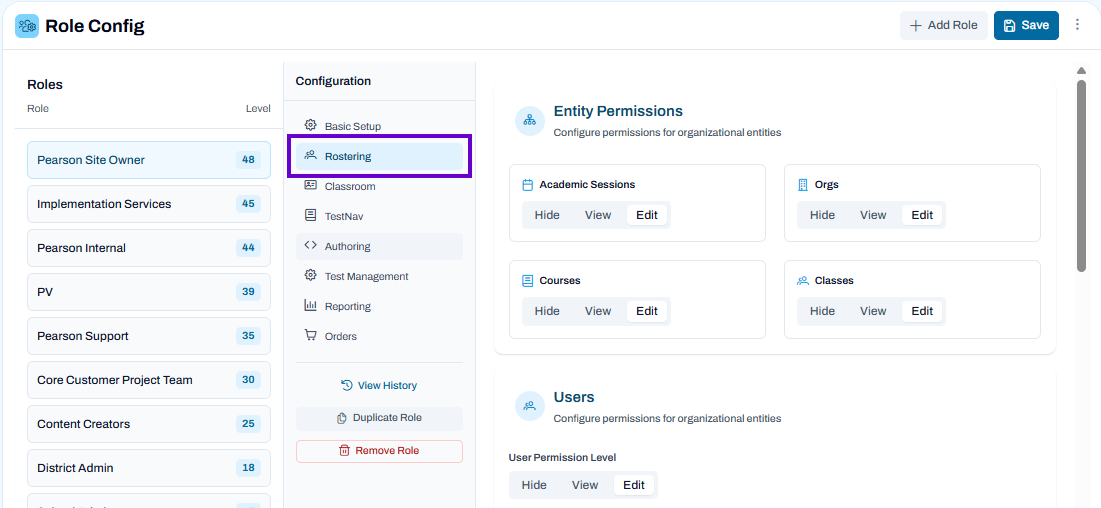Set Classes permission to Hide
1101x508 pixels.
pyautogui.click(x=822, y=311)
